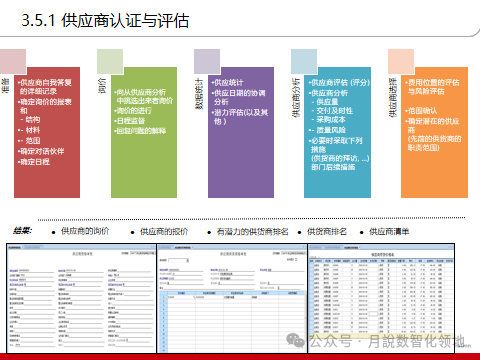Screen dimensions: 480x360
Task: Click the lavender square above 数据统计
Action: [207, 62]
